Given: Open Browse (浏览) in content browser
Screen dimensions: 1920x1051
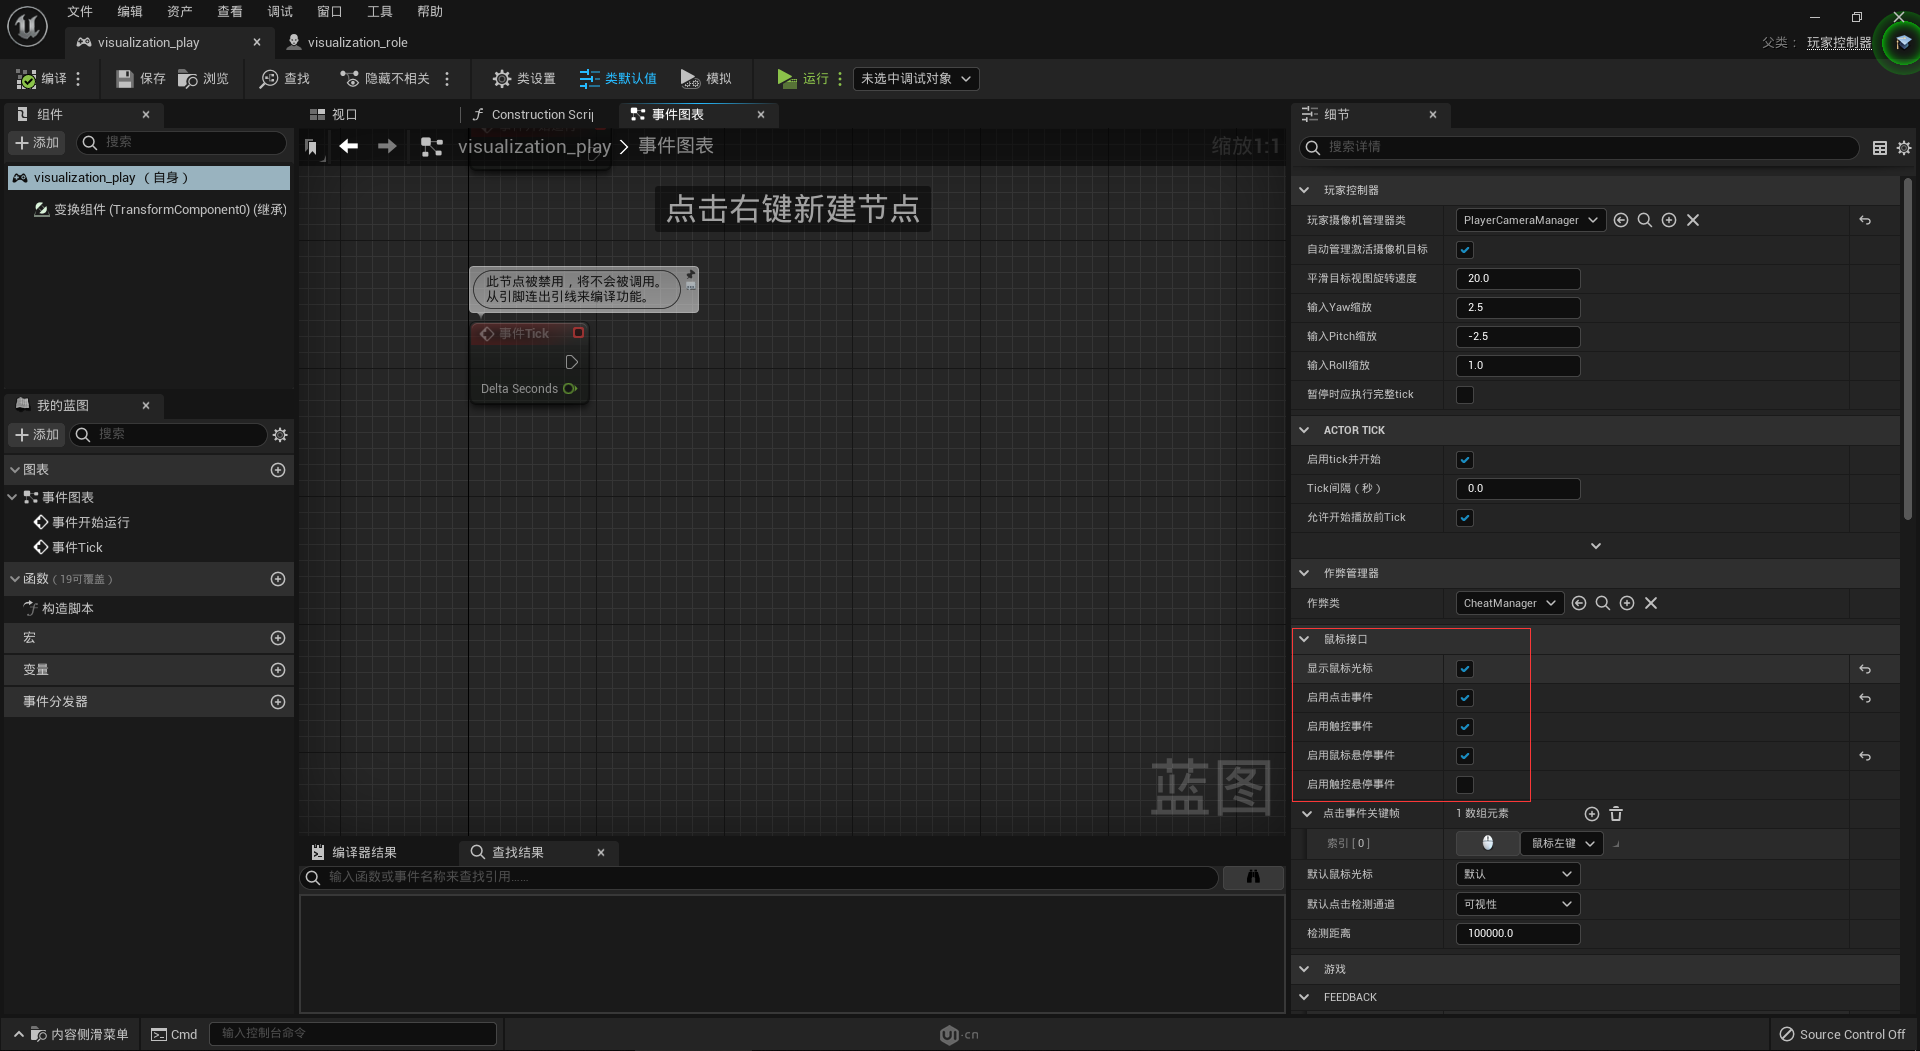Looking at the screenshot, I should [x=188, y=79].
